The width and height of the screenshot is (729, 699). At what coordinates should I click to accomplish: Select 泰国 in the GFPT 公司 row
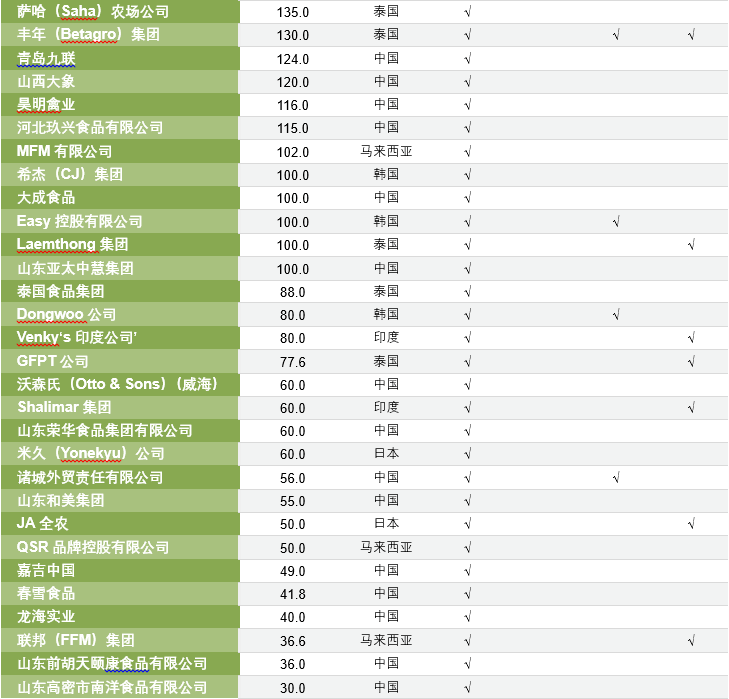pos(386,361)
